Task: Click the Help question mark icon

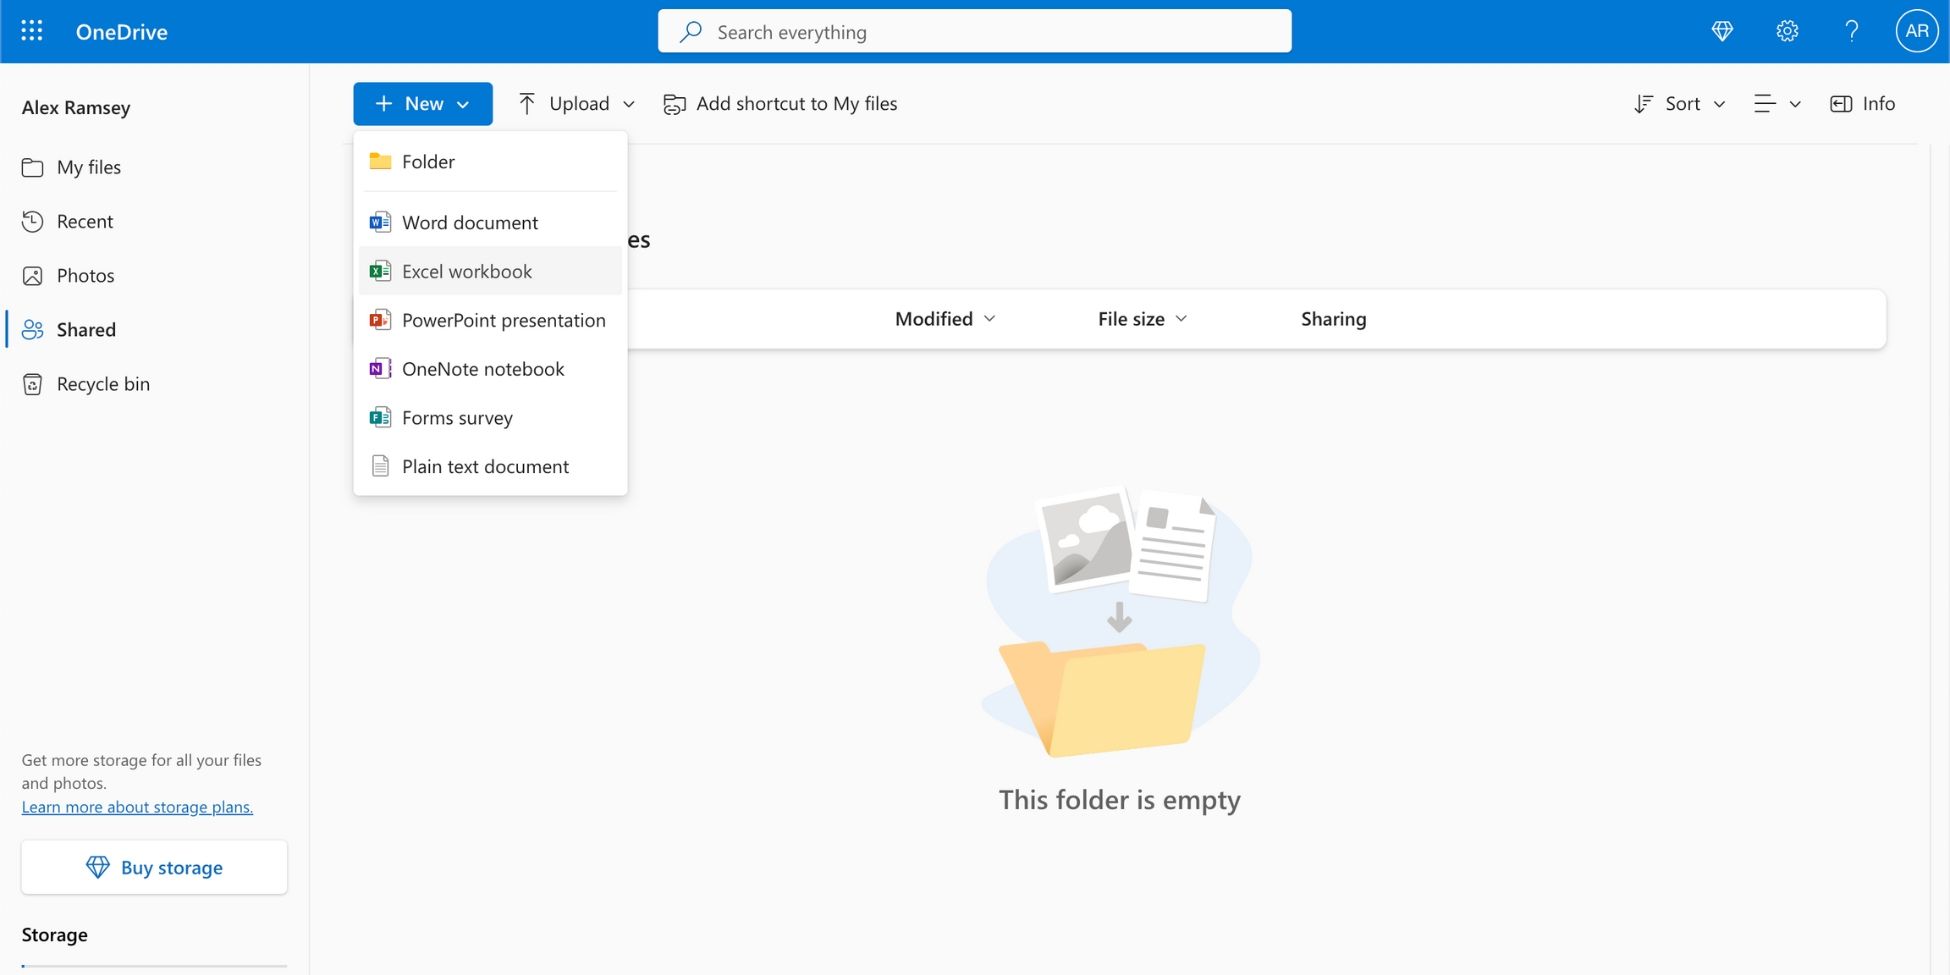Action: [x=1851, y=31]
